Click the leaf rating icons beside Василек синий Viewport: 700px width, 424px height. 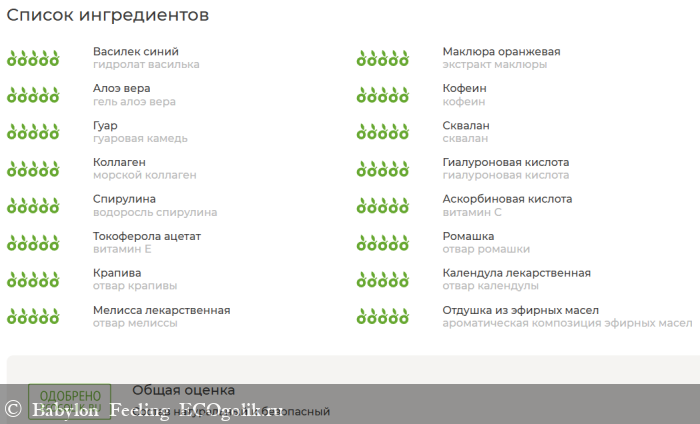coord(33,58)
